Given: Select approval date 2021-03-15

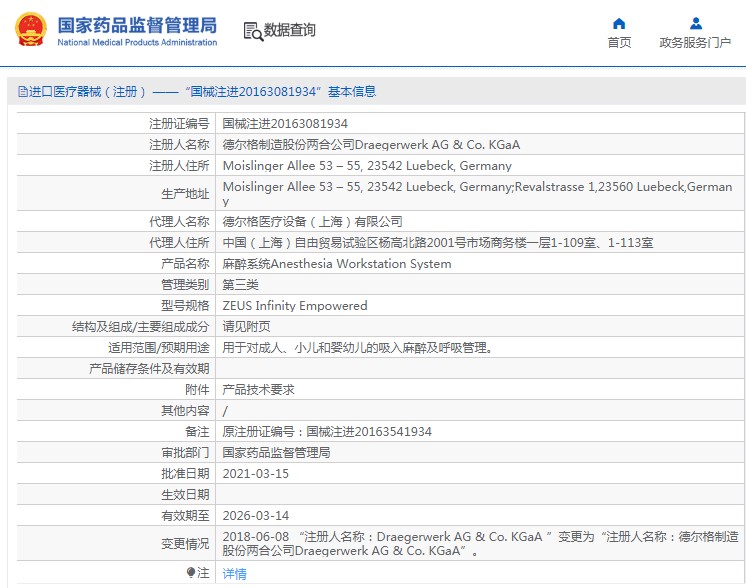Looking at the screenshot, I should point(255,474).
